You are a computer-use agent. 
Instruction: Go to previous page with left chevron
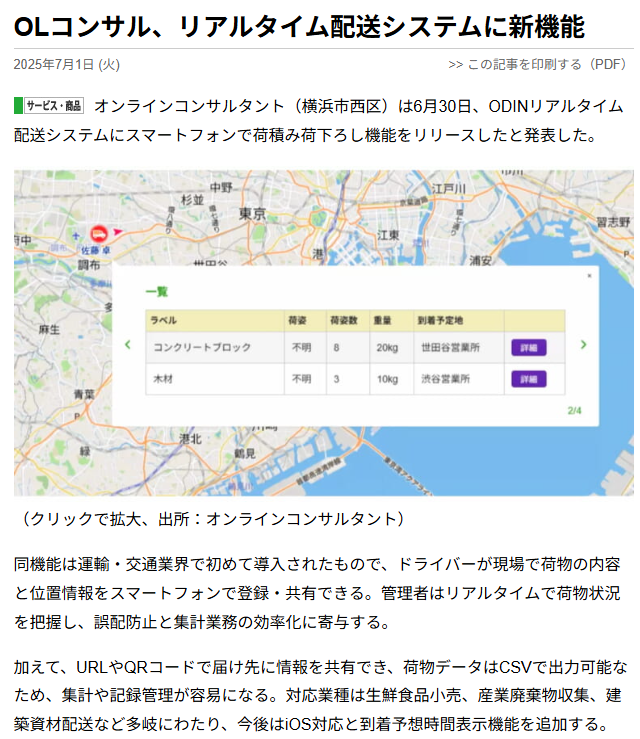point(128,345)
